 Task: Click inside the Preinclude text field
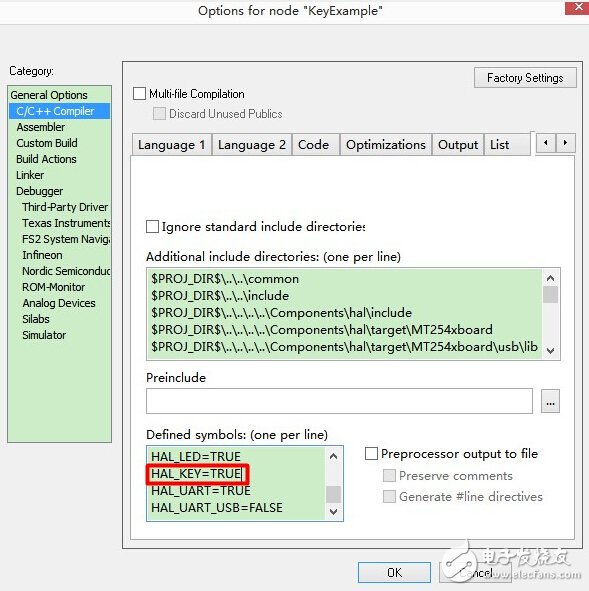coord(339,401)
